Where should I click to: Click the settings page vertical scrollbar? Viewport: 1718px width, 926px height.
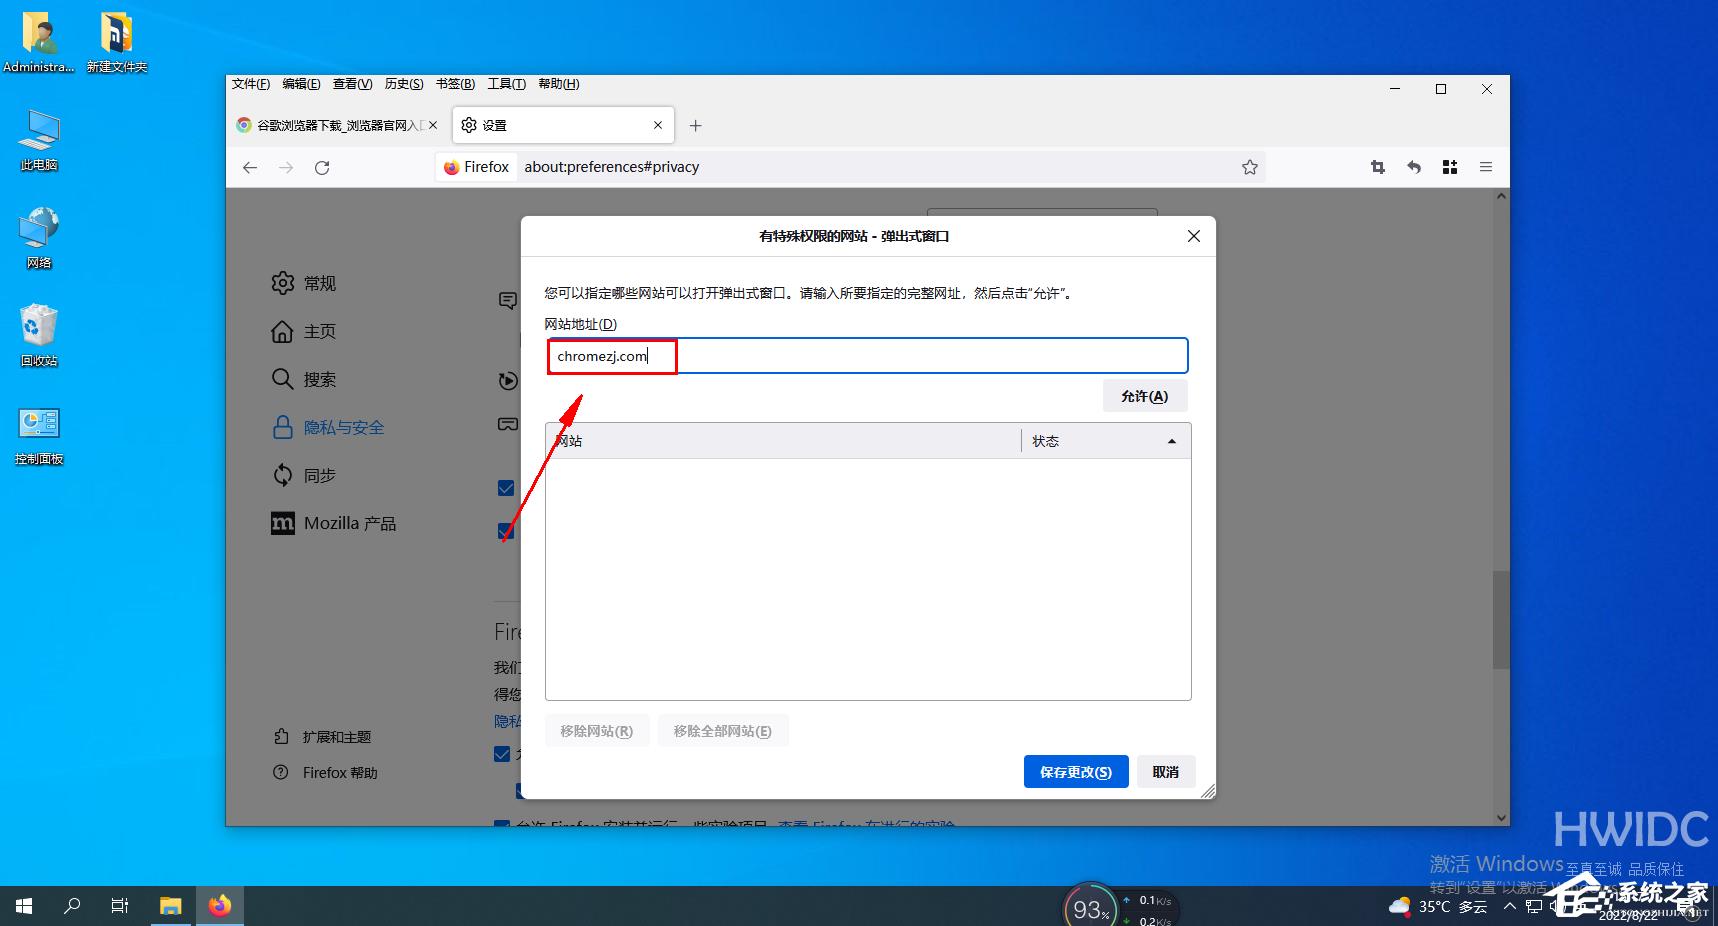[1500, 620]
